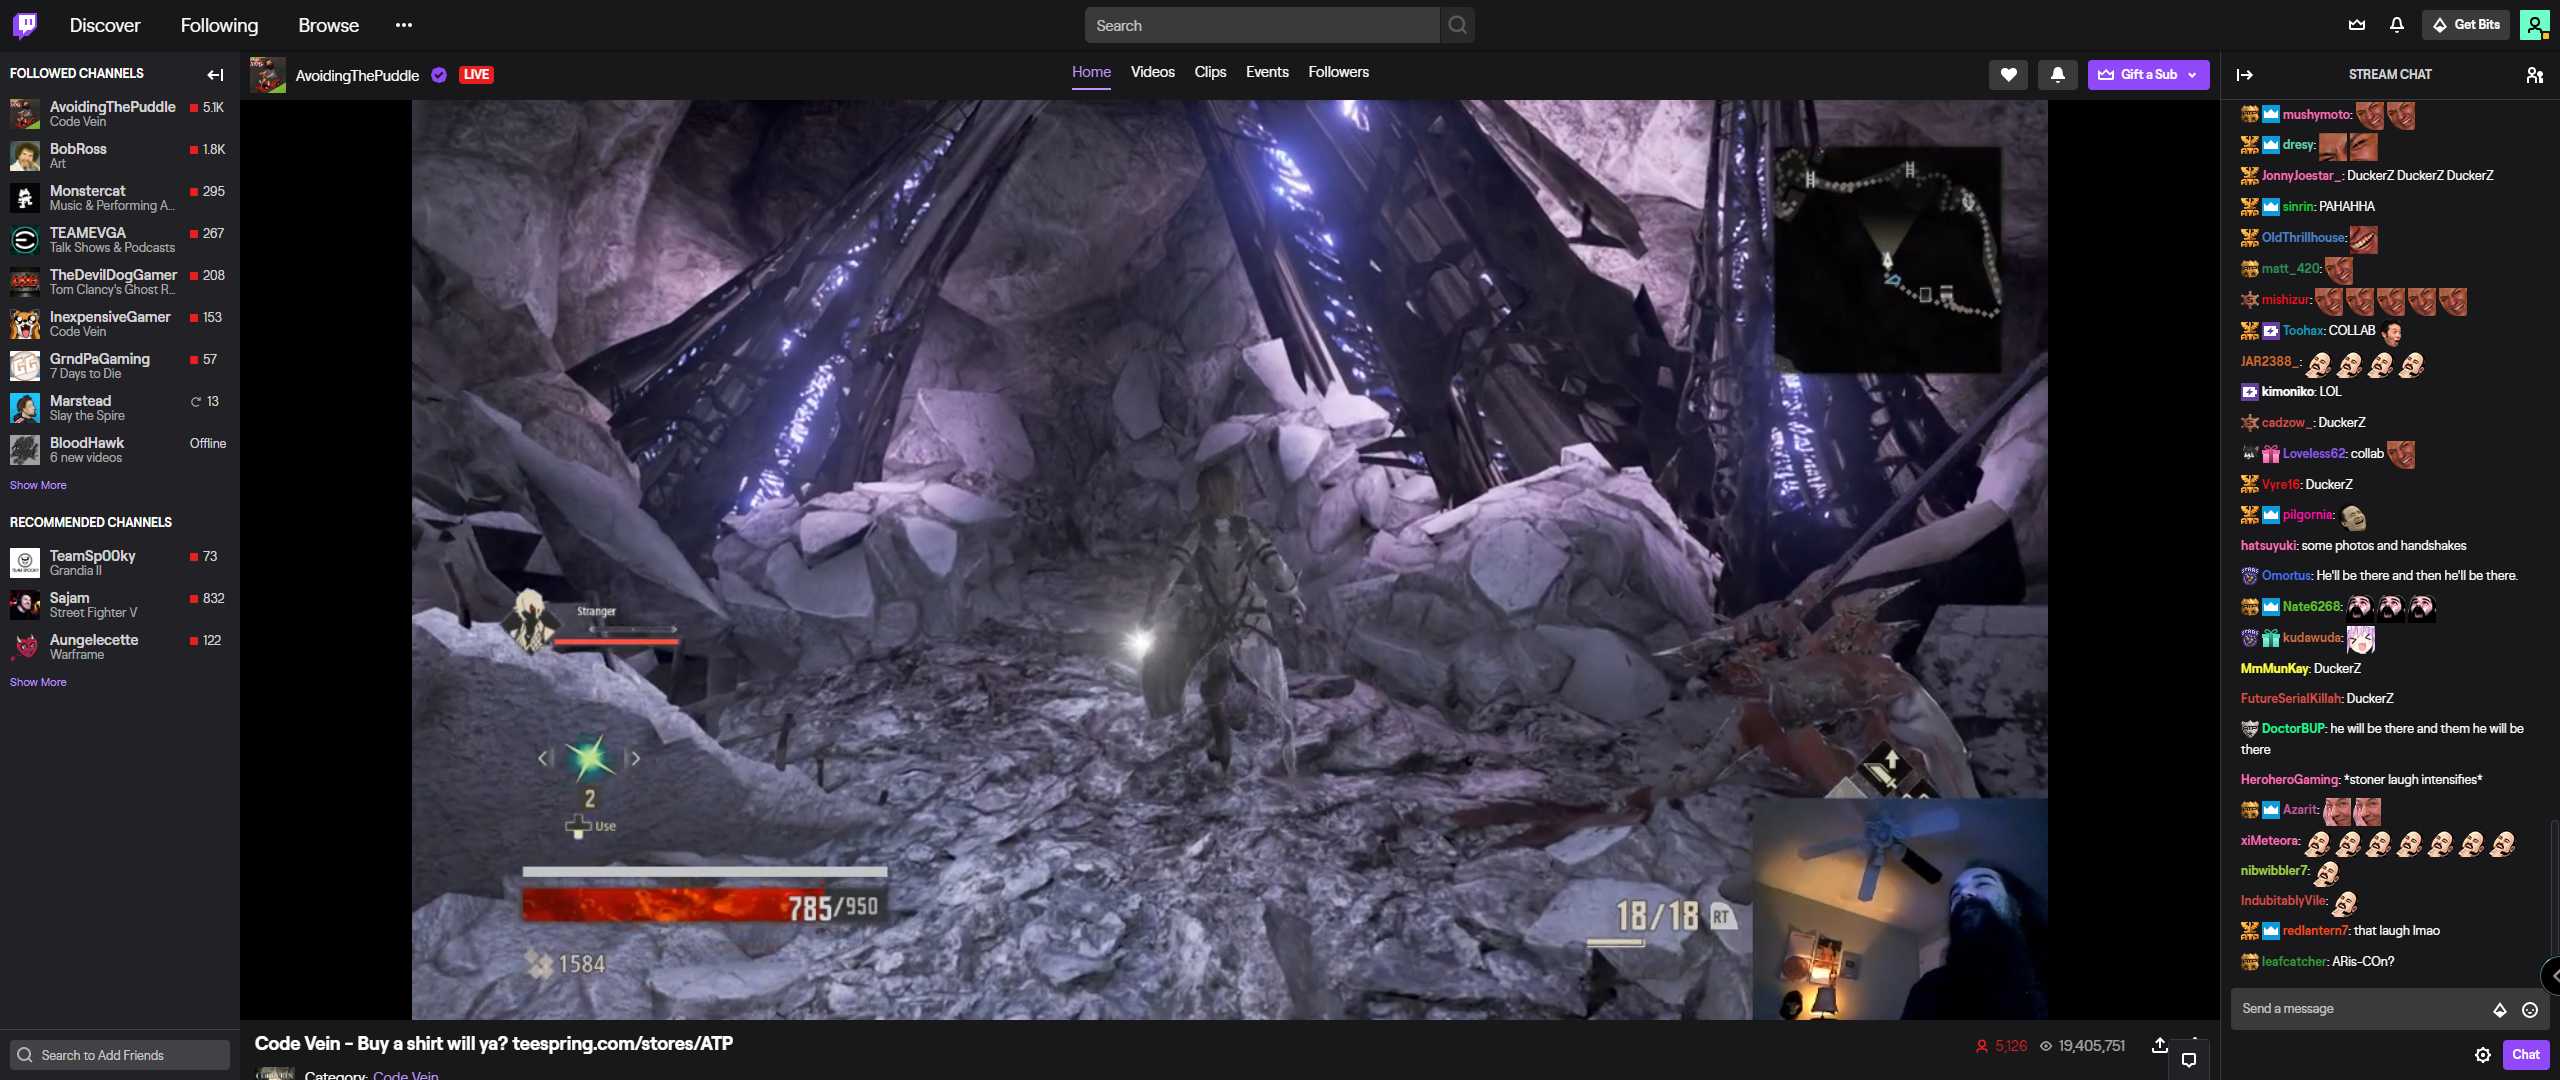
Task: Open InexpensiveGamer channel in sidebar
Action: (118, 323)
